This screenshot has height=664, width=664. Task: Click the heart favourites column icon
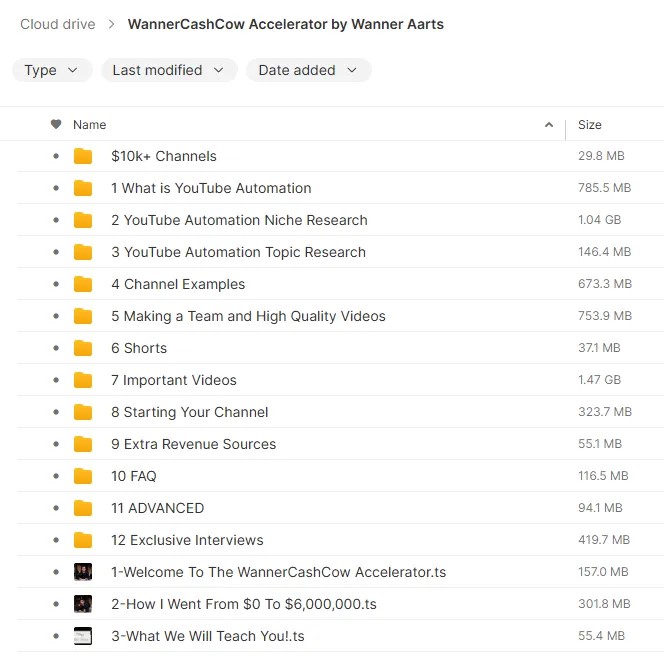(x=56, y=124)
